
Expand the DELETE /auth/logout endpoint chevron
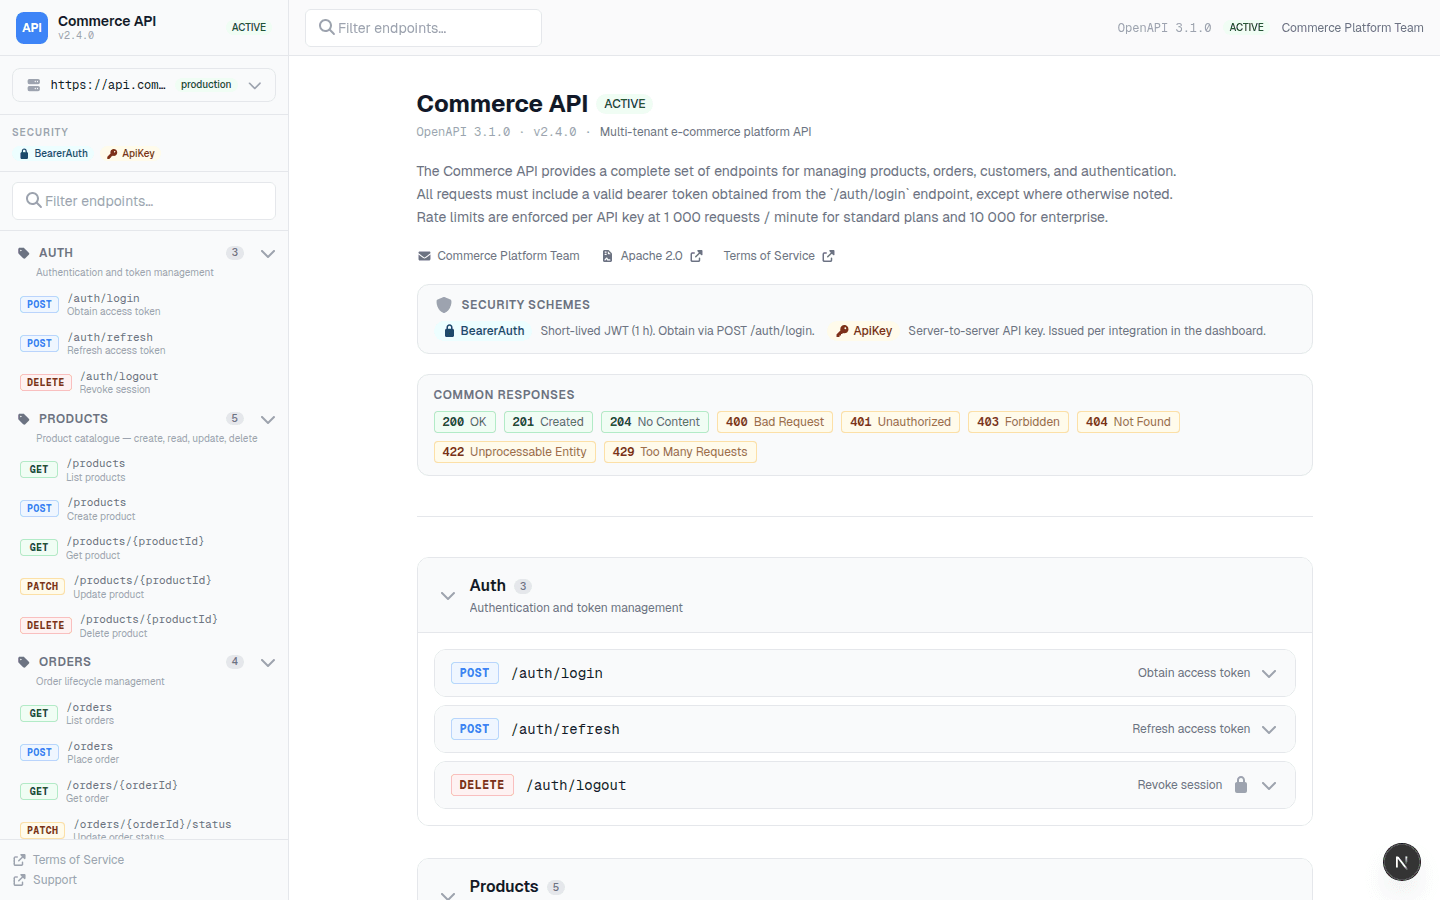tap(1269, 786)
